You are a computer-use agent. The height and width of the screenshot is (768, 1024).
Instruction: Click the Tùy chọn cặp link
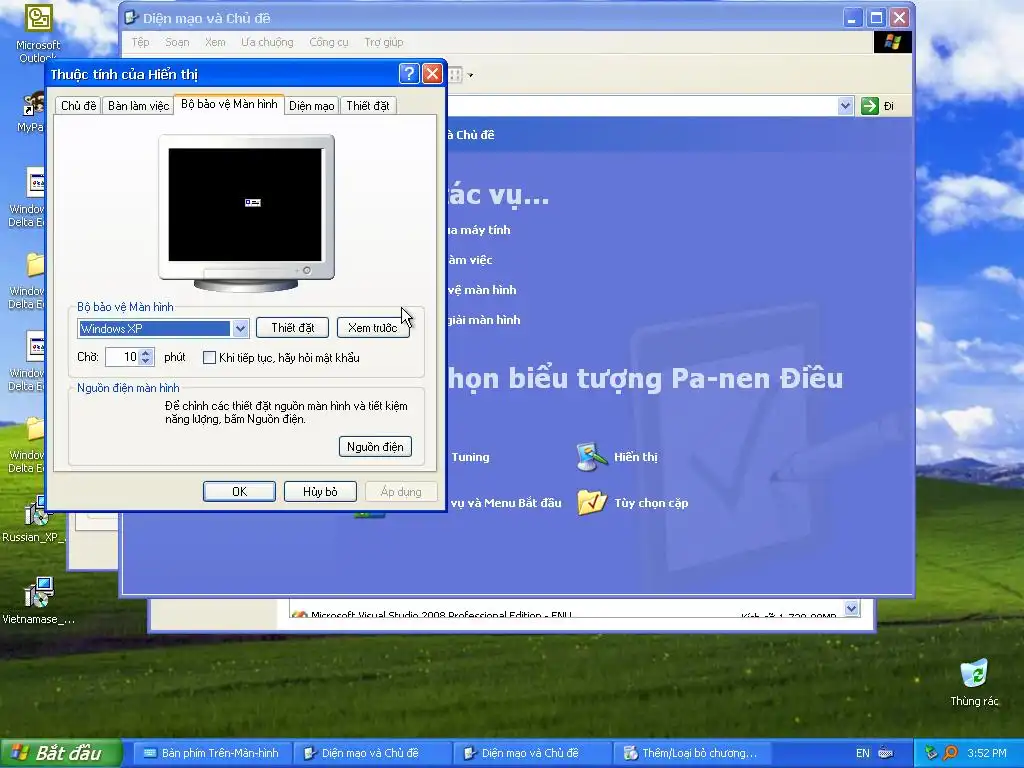coord(651,503)
